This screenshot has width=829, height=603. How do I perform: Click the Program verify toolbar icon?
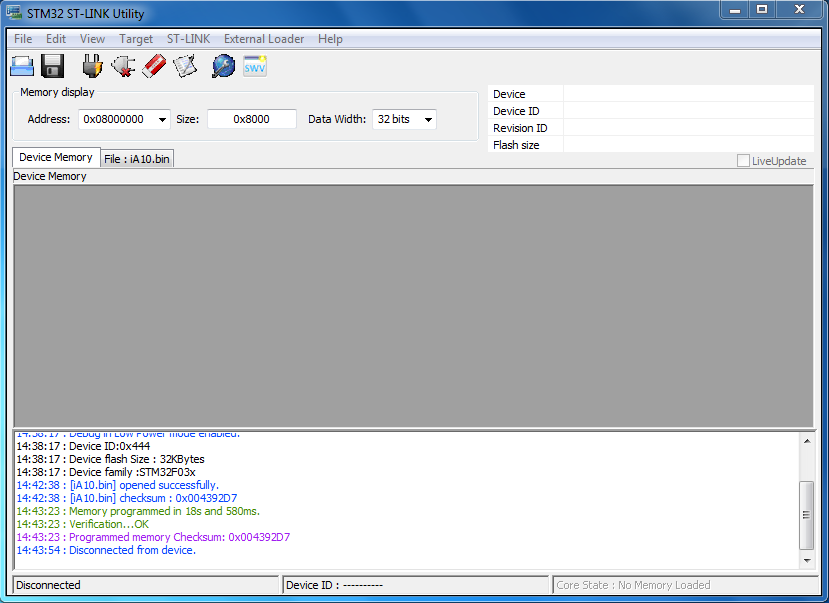tap(185, 67)
